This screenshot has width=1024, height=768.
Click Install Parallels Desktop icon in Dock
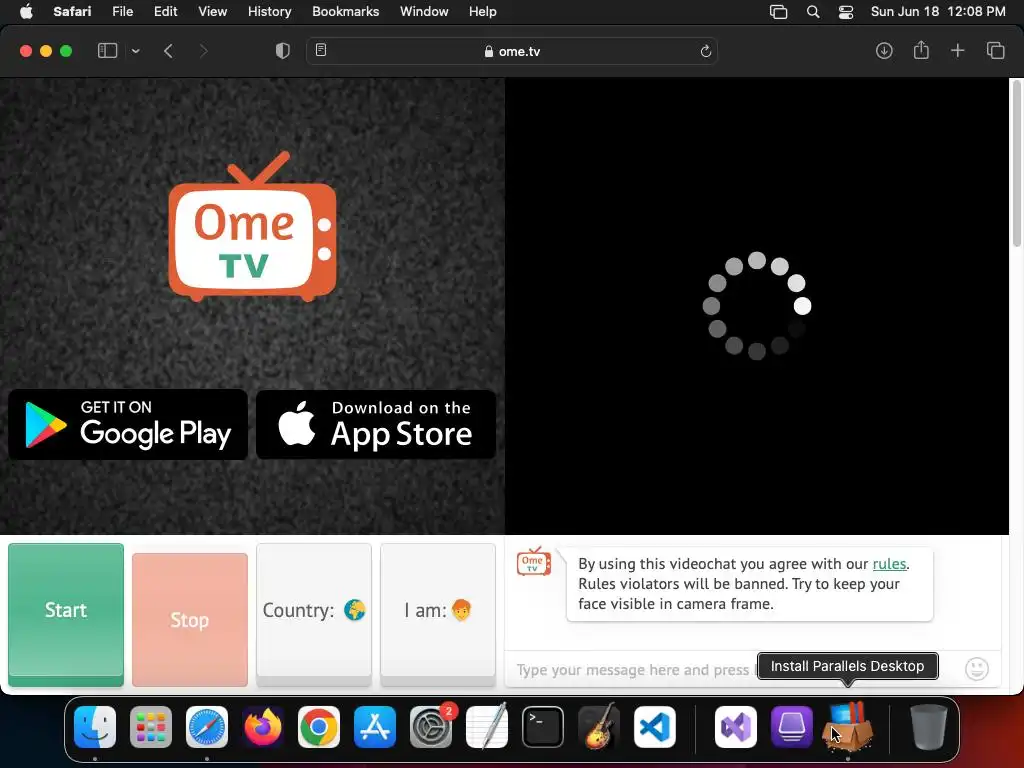tap(848, 726)
